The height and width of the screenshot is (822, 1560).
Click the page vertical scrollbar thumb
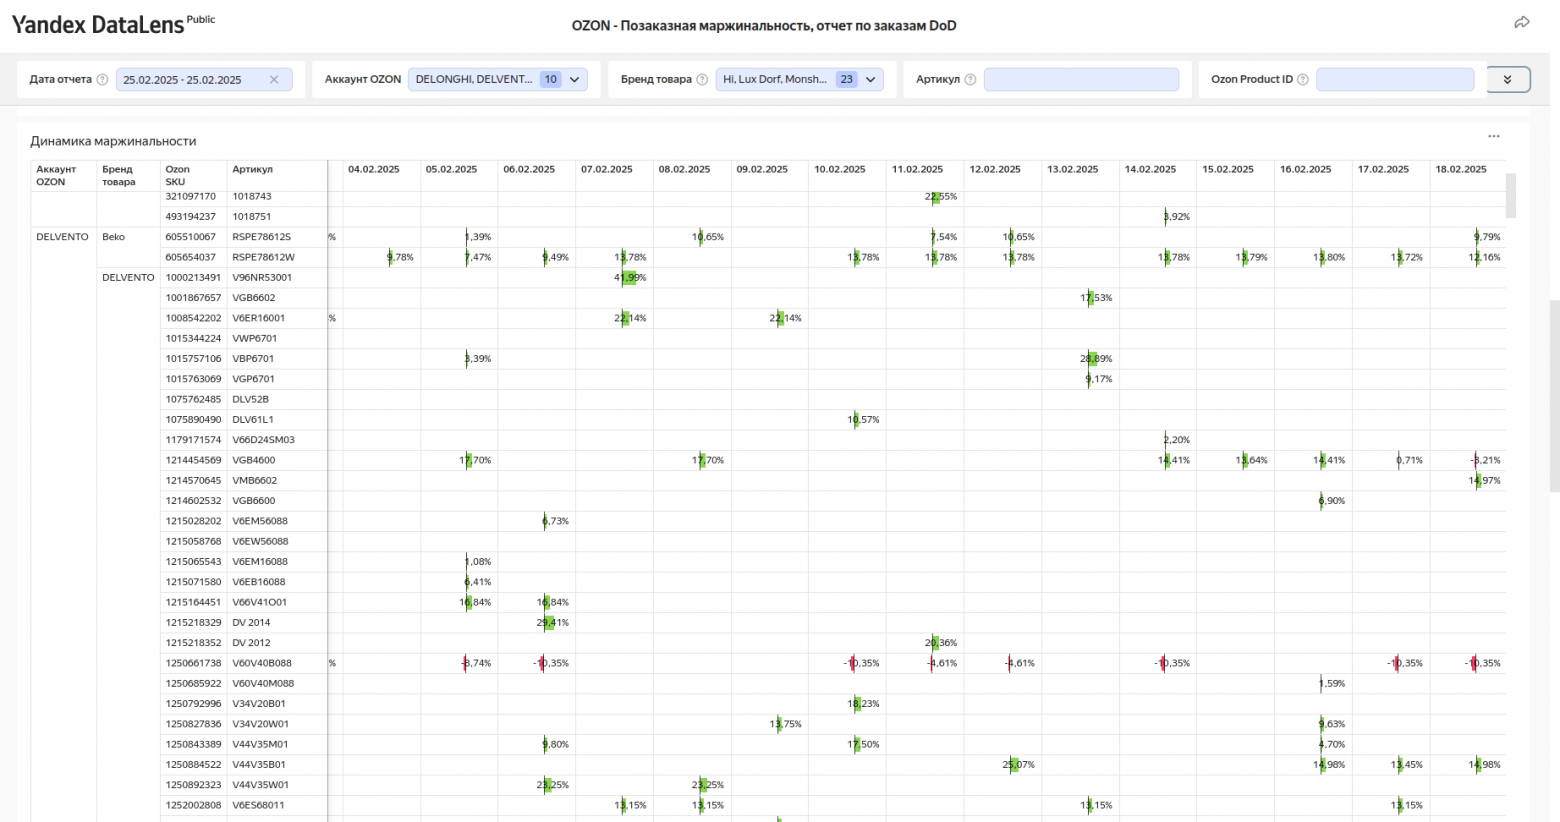pyautogui.click(x=1555, y=395)
